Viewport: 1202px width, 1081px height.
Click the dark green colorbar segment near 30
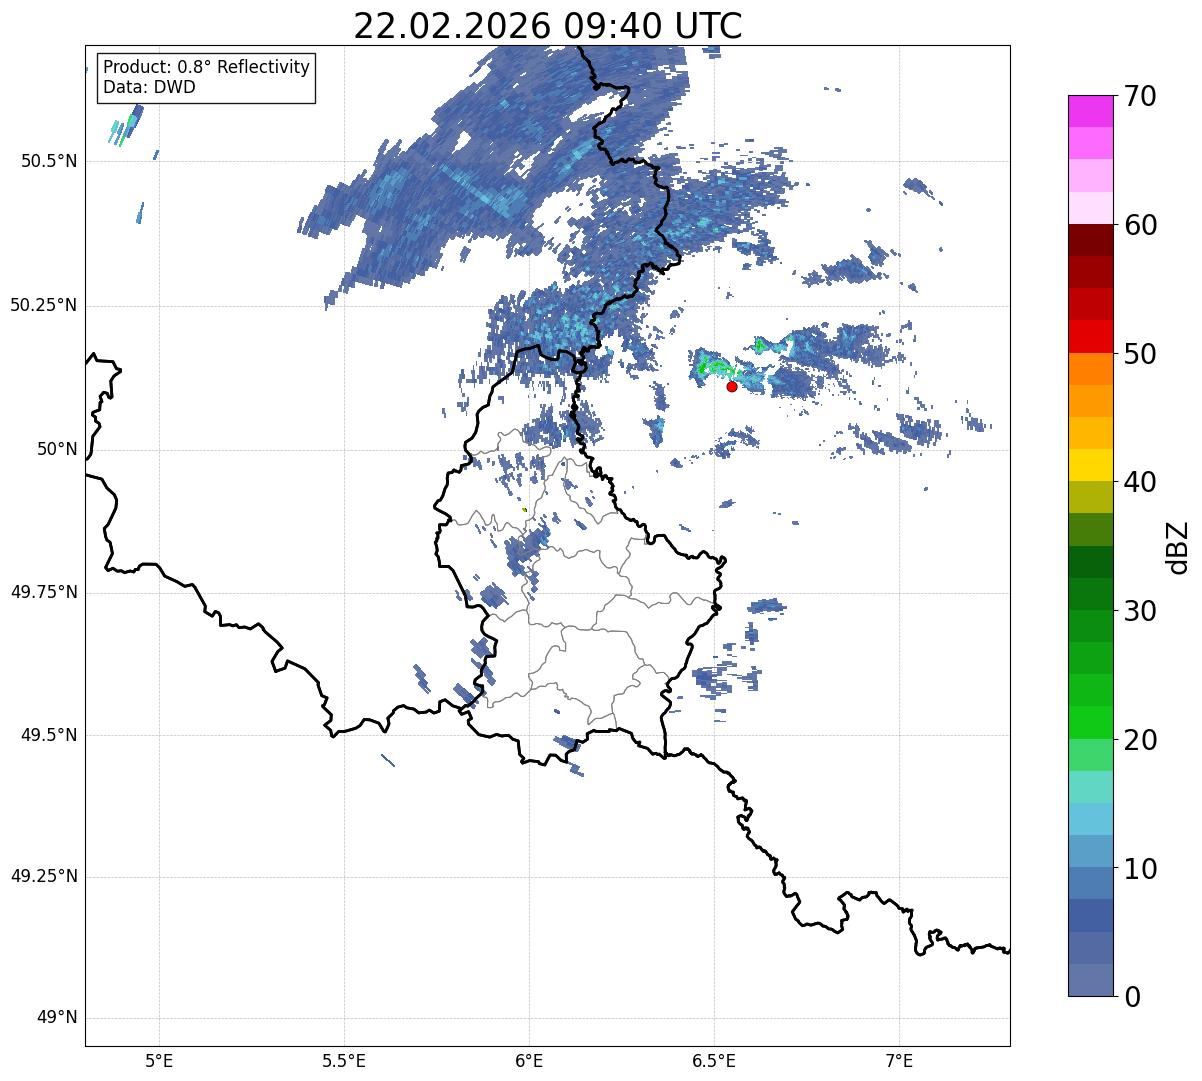pos(1091,594)
